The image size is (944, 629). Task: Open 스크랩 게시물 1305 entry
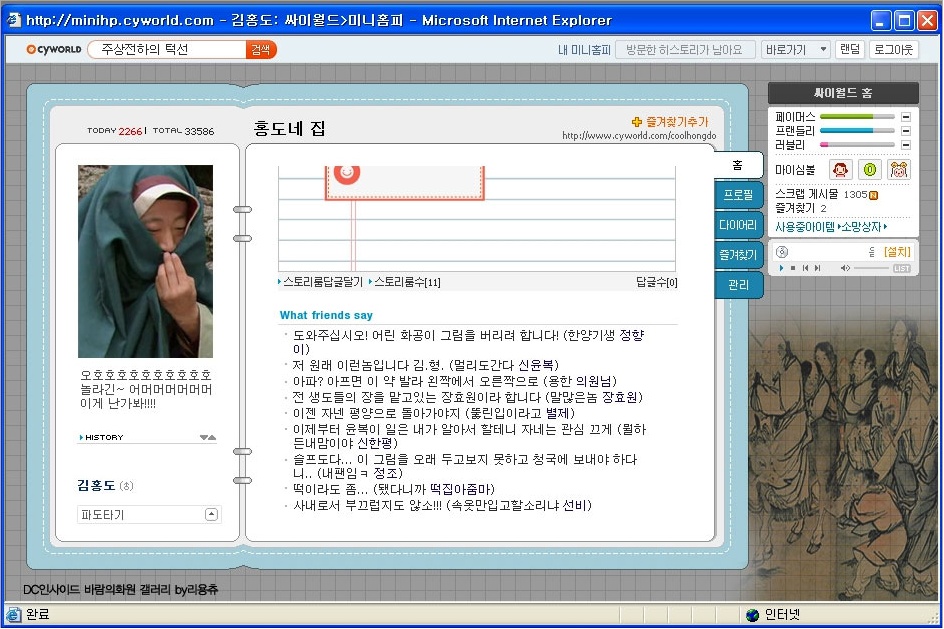pos(821,194)
